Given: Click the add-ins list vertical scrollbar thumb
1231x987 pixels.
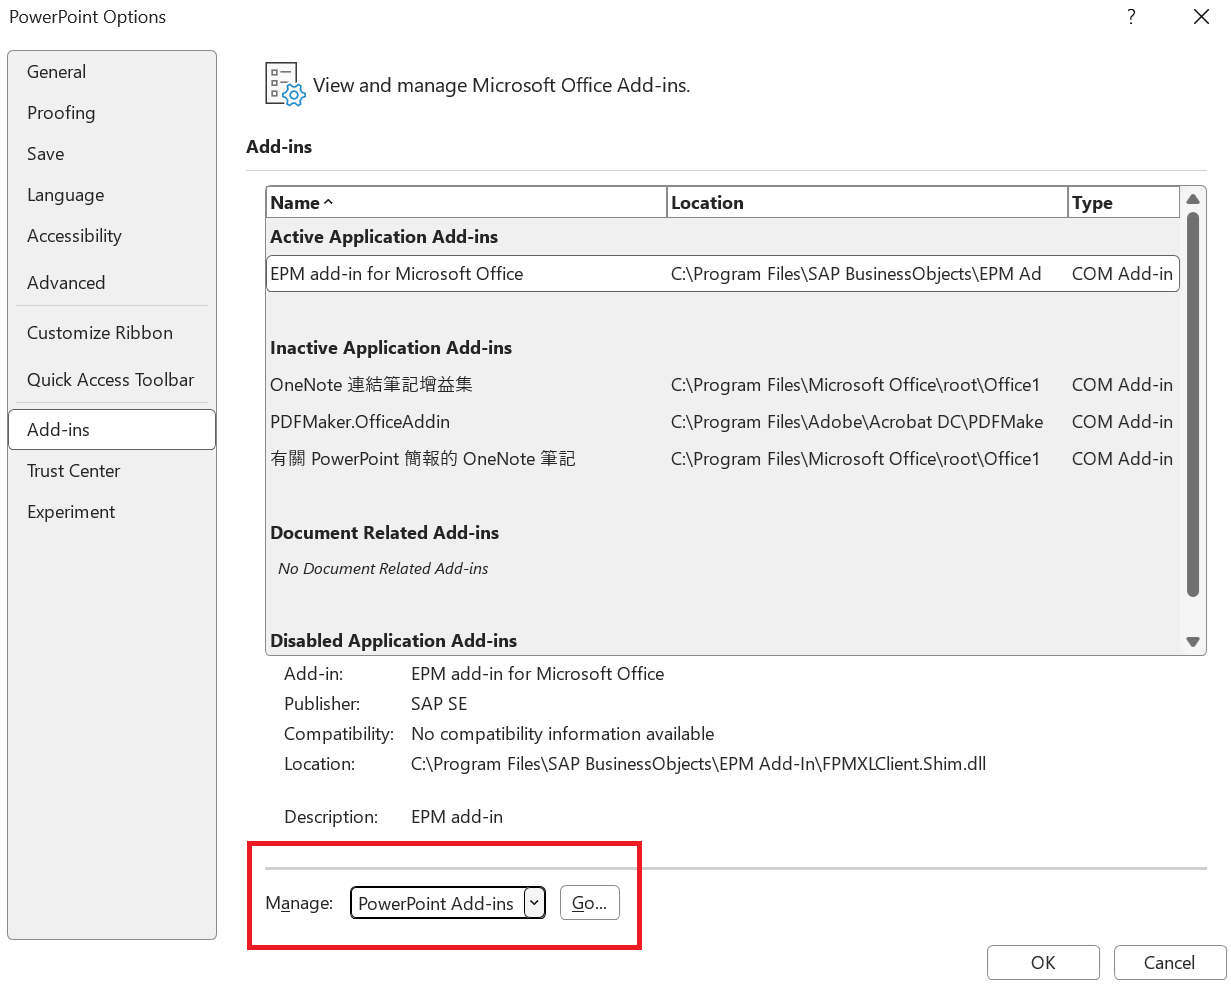Looking at the screenshot, I should tap(1193, 404).
